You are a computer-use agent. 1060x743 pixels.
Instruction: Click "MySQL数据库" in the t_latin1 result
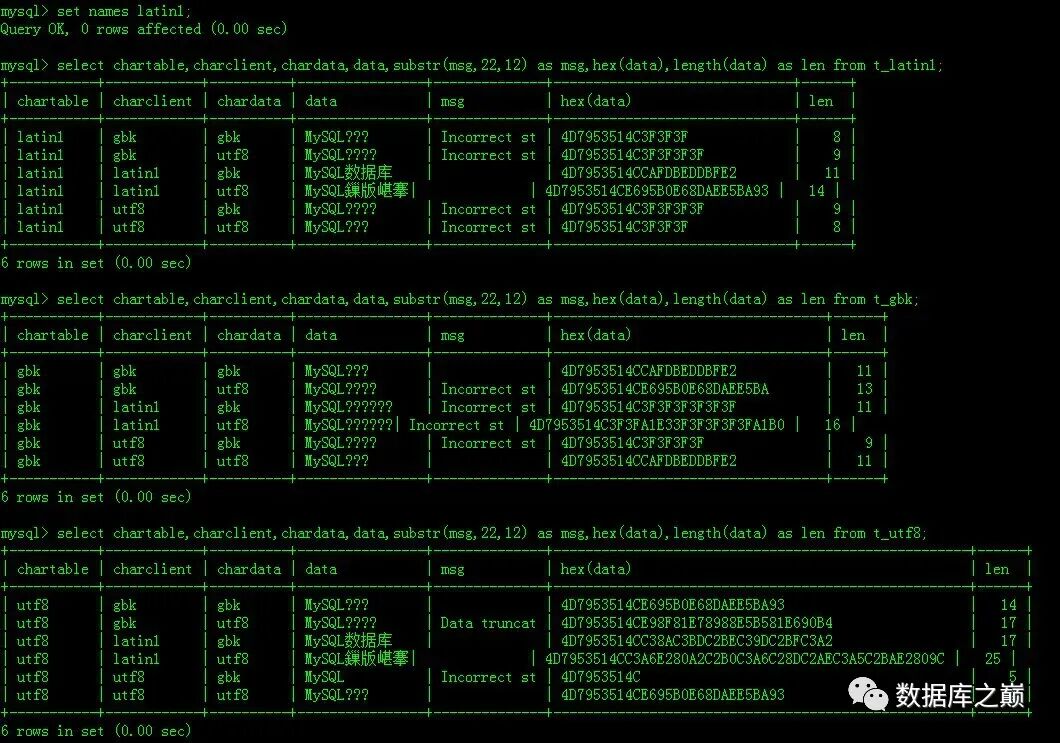[348, 173]
